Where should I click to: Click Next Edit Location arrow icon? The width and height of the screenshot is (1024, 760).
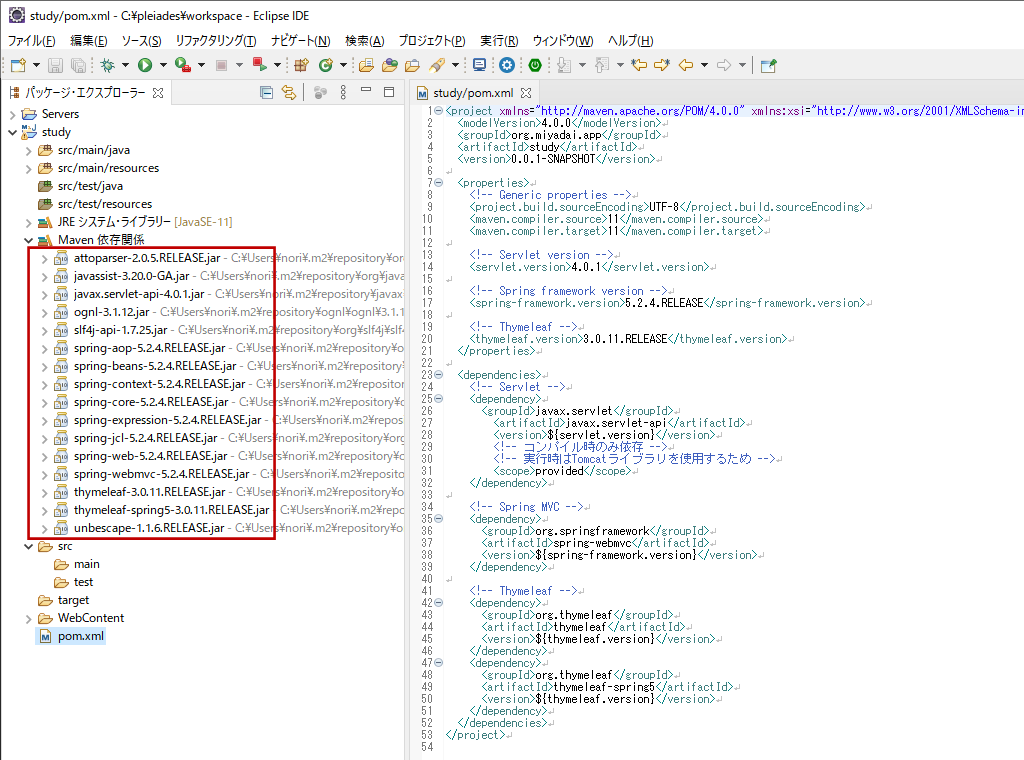click(662, 65)
